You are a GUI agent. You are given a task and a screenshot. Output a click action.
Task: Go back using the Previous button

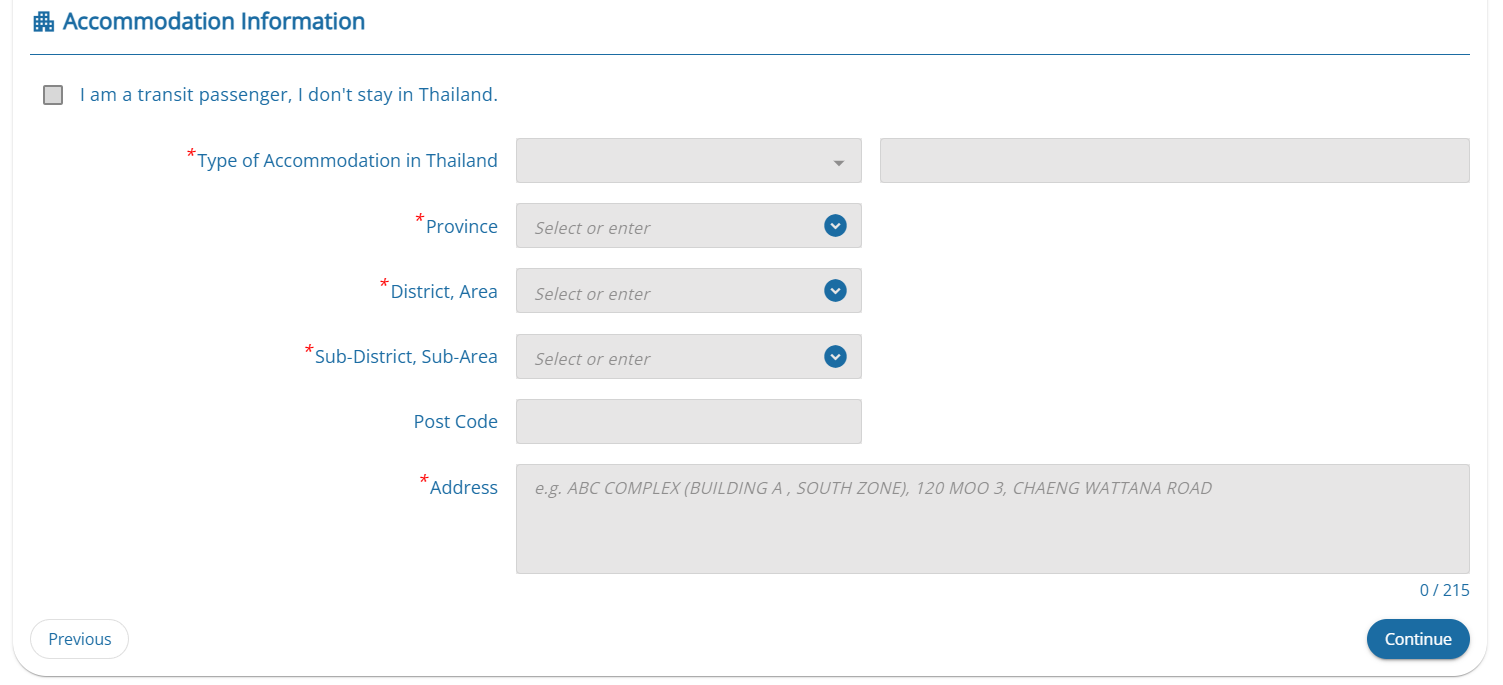[79, 638]
